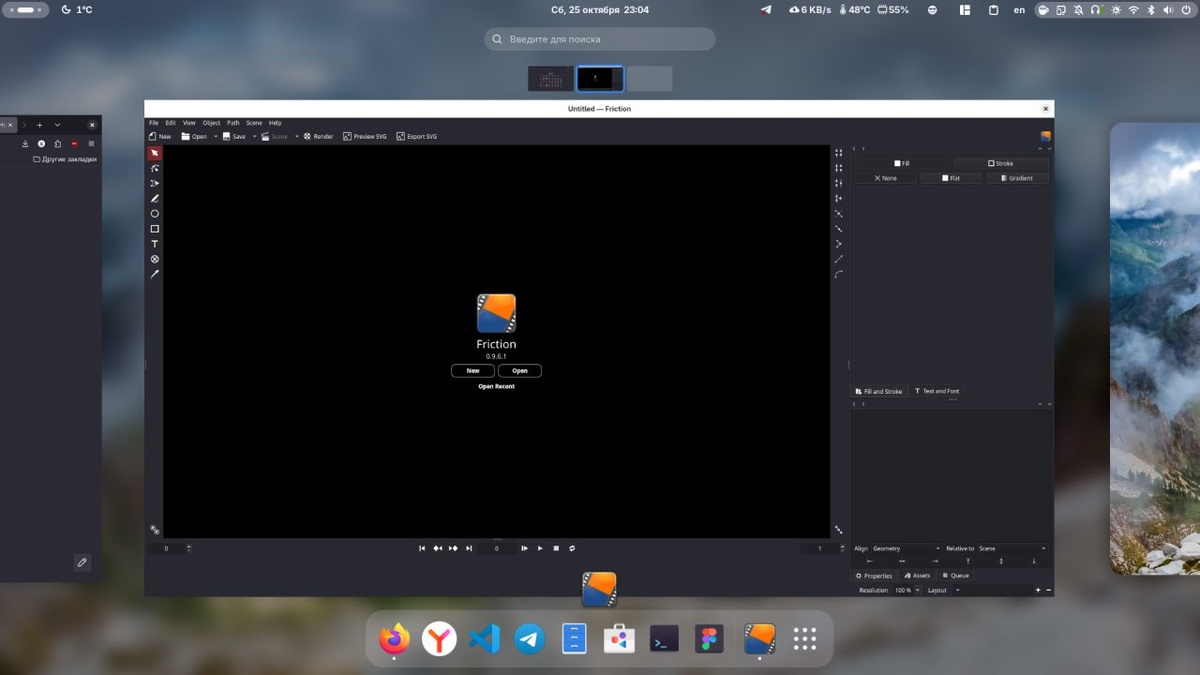
Task: Click the Save toolbar button
Action: 234,136
